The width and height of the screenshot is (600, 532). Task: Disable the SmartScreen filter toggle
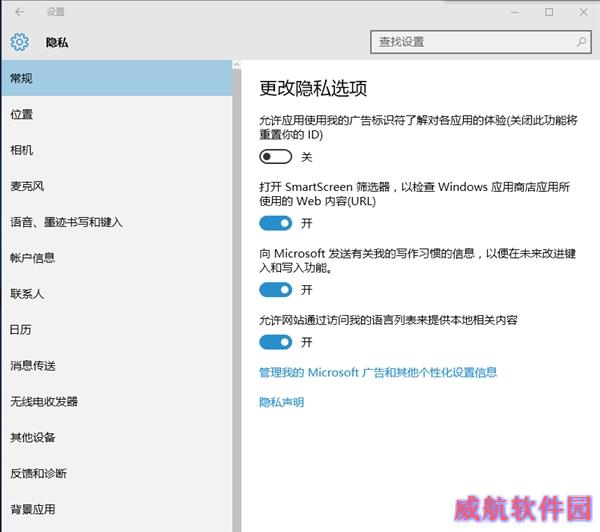[x=276, y=223]
